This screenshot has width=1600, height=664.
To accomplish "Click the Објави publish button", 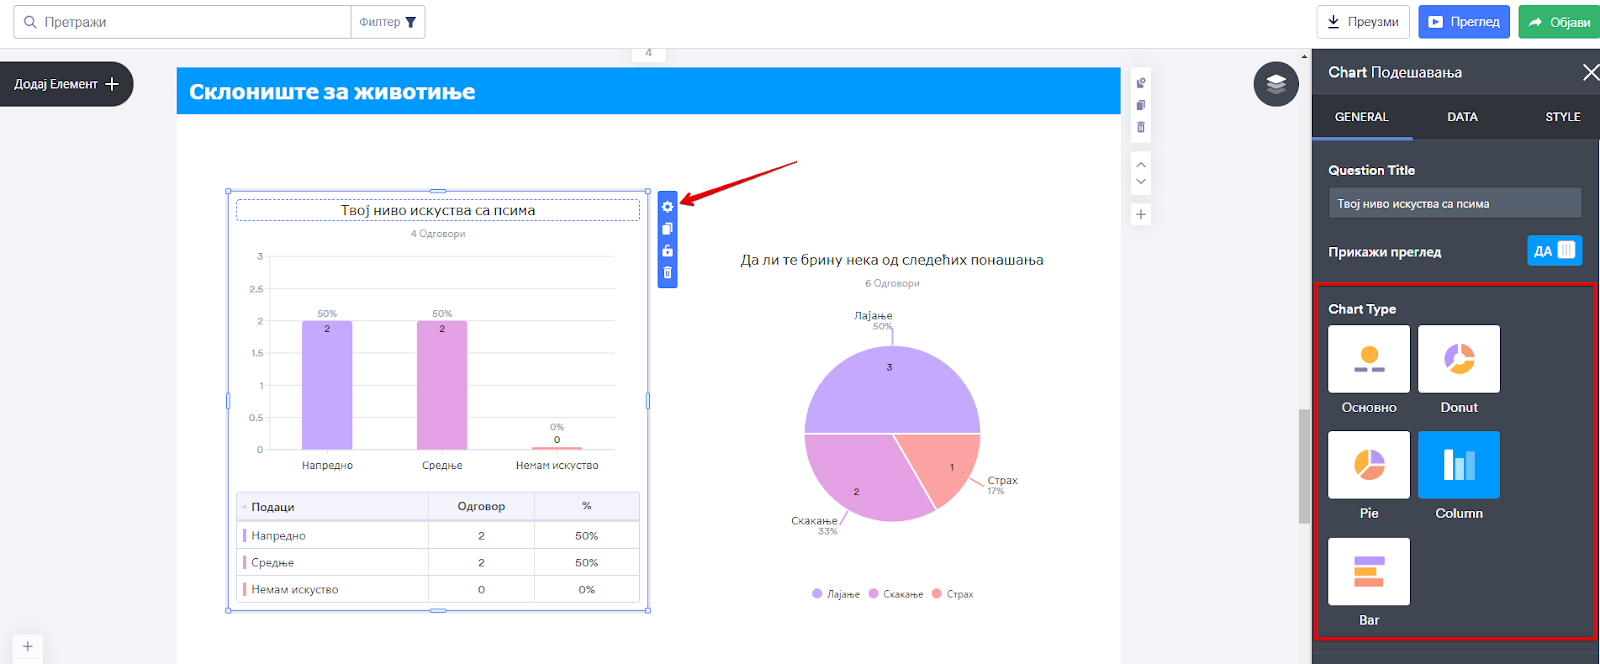I will [1559, 22].
